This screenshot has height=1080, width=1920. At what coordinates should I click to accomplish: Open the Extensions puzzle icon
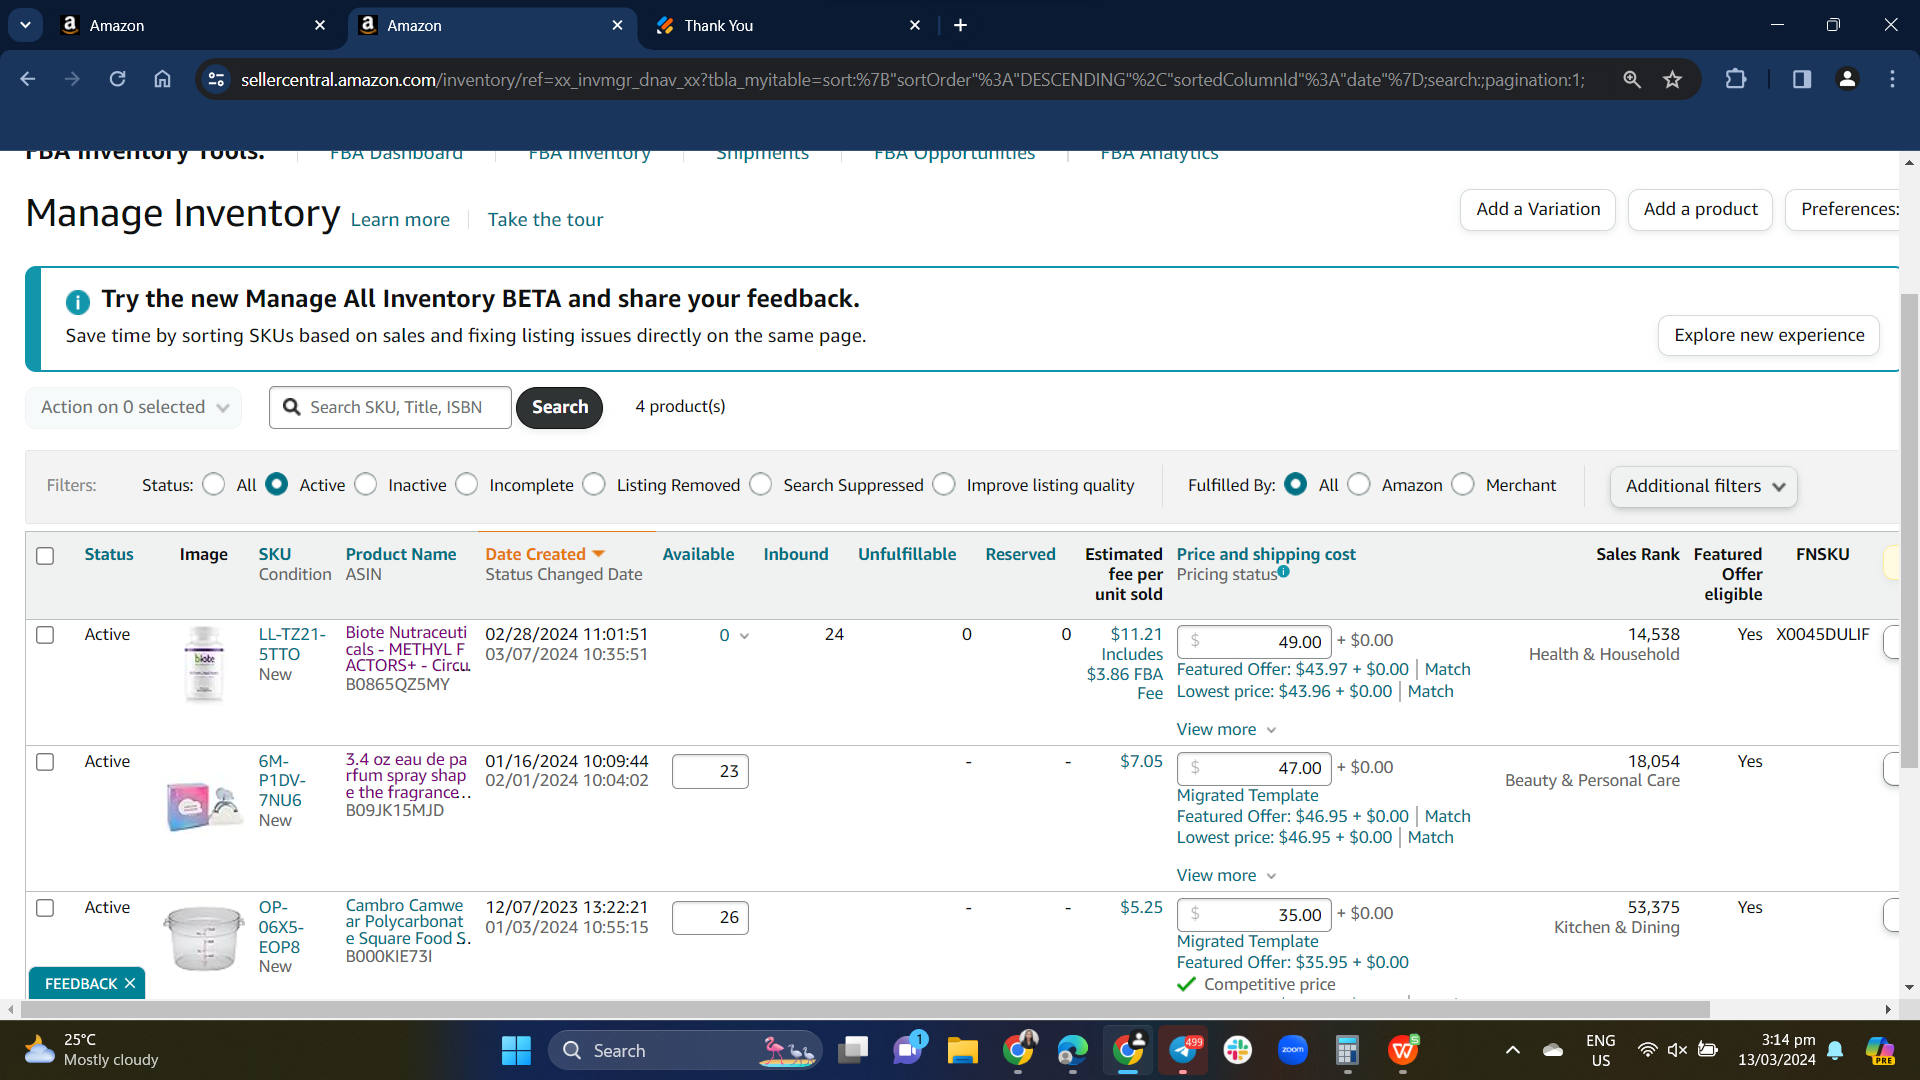click(1736, 79)
